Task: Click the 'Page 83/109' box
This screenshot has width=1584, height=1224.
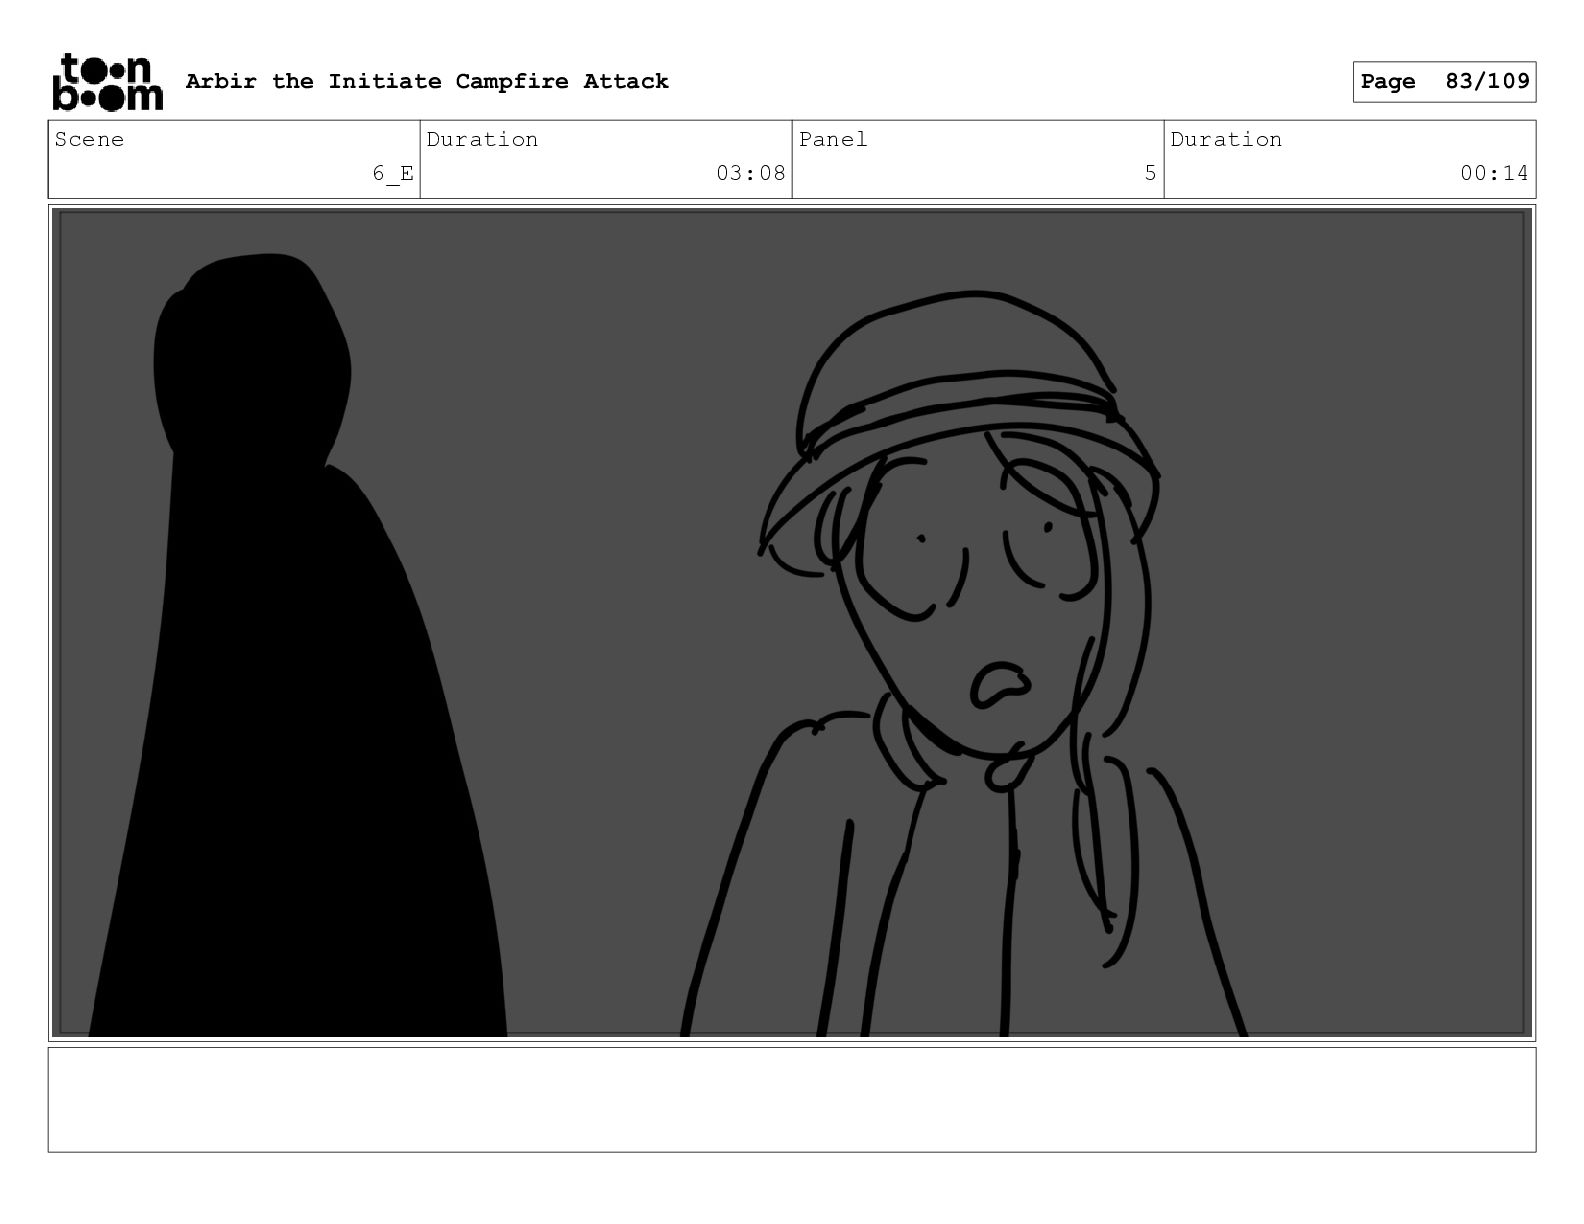Action: (1444, 82)
